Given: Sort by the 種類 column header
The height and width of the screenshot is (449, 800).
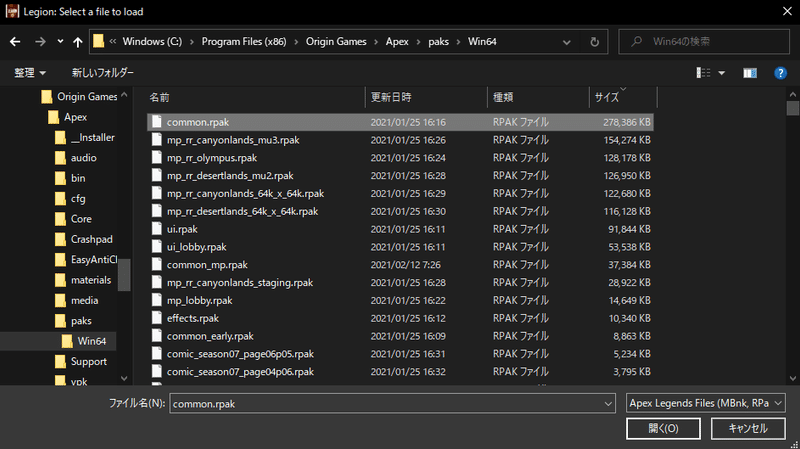Looking at the screenshot, I should [538, 97].
